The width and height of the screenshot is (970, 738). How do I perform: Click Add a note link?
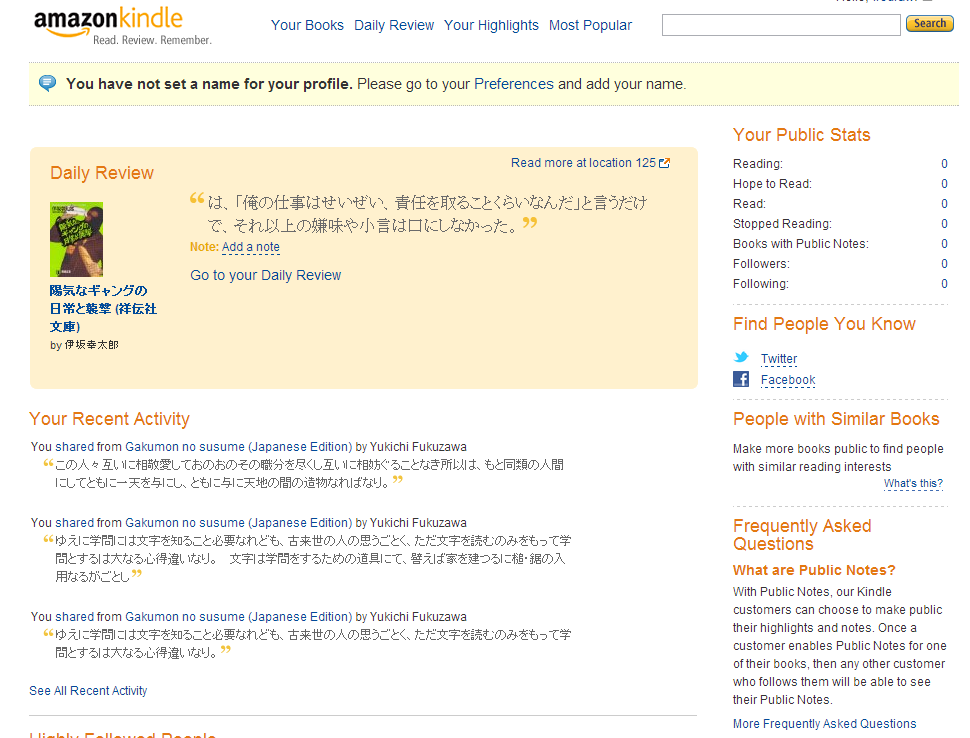click(x=251, y=247)
